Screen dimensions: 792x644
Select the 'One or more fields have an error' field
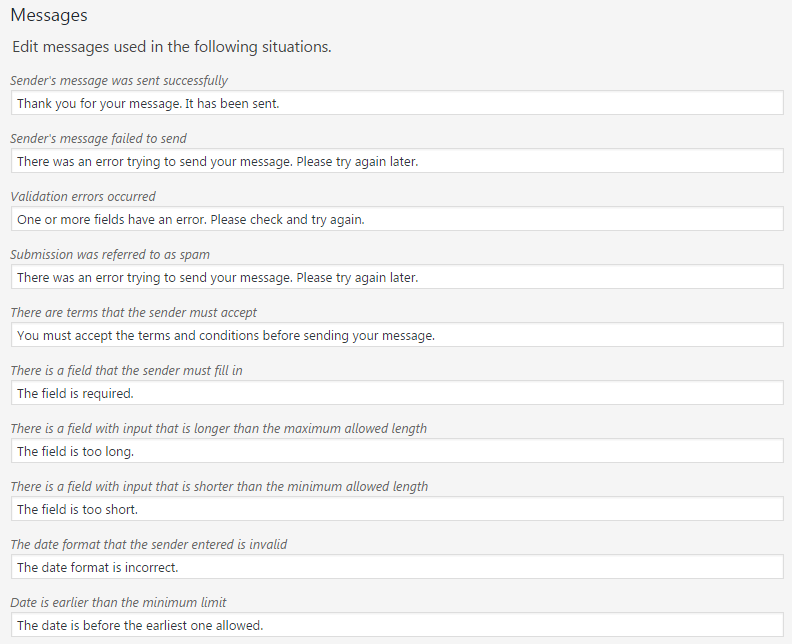coord(396,219)
